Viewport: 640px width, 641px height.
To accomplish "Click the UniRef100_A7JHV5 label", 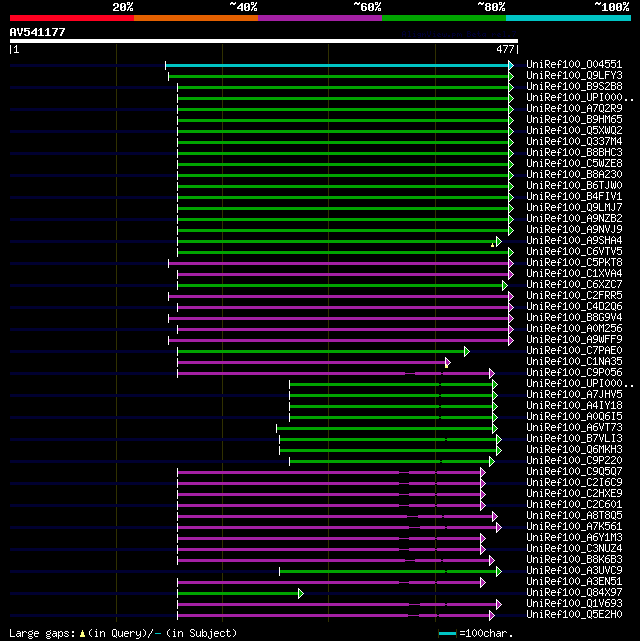I will (574, 394).
